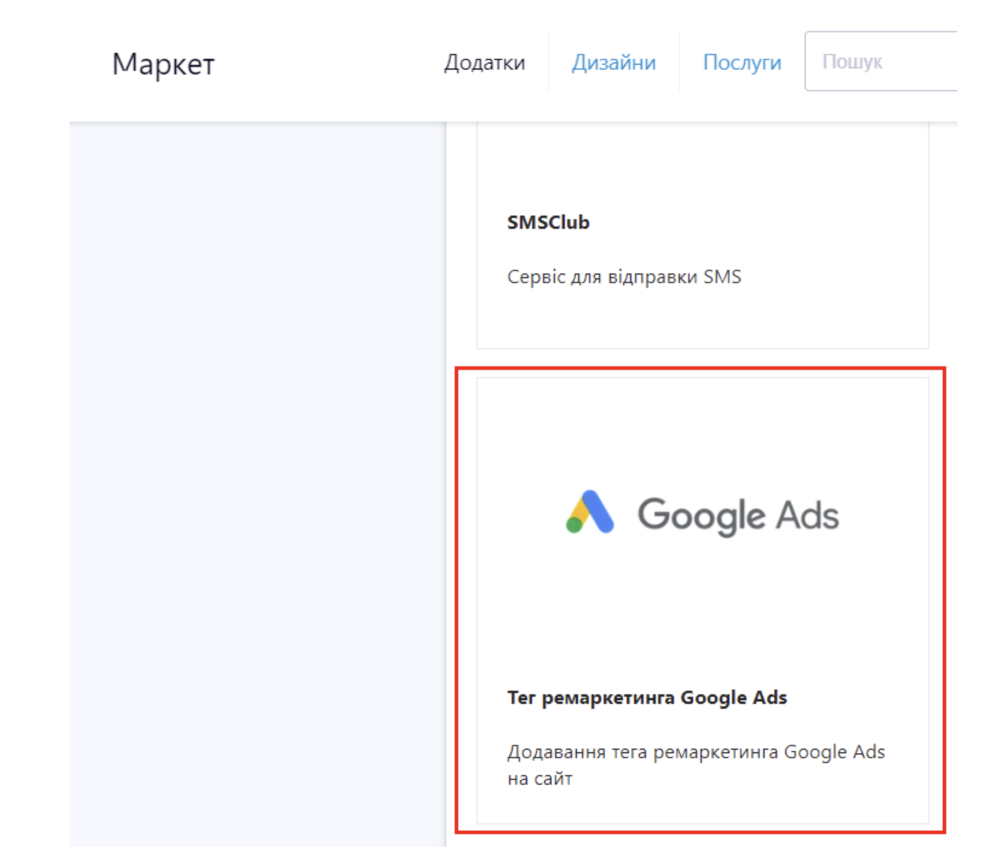This screenshot has width=1008, height=866.
Task: Click the Маркет page title
Action: tap(163, 64)
